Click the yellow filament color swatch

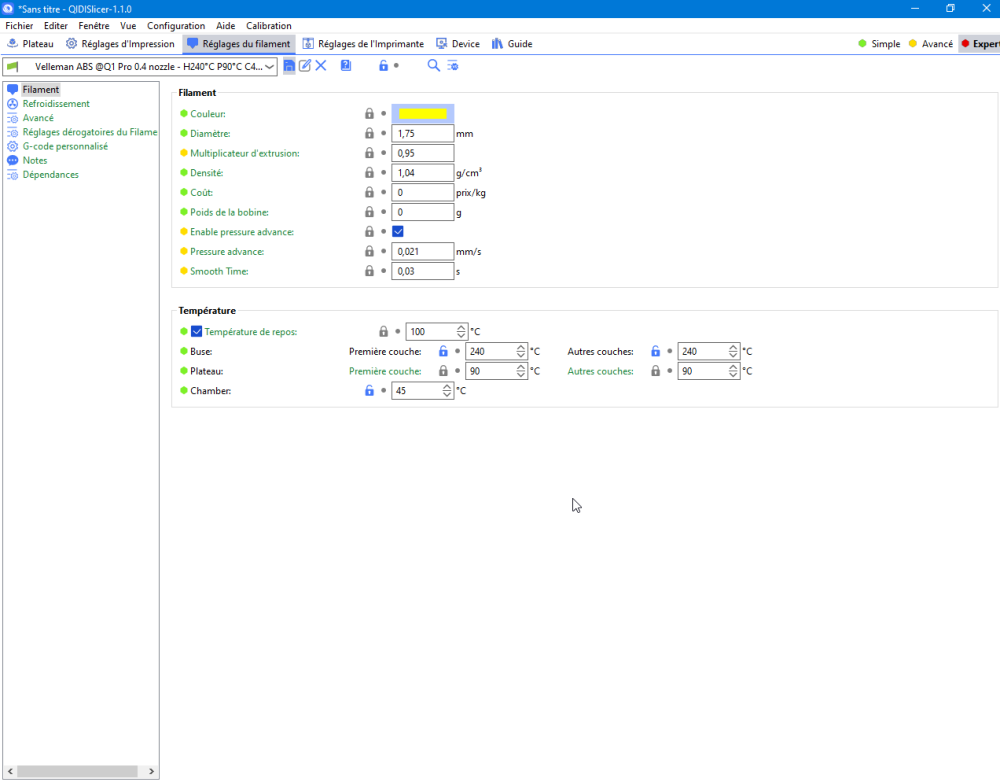(x=423, y=114)
